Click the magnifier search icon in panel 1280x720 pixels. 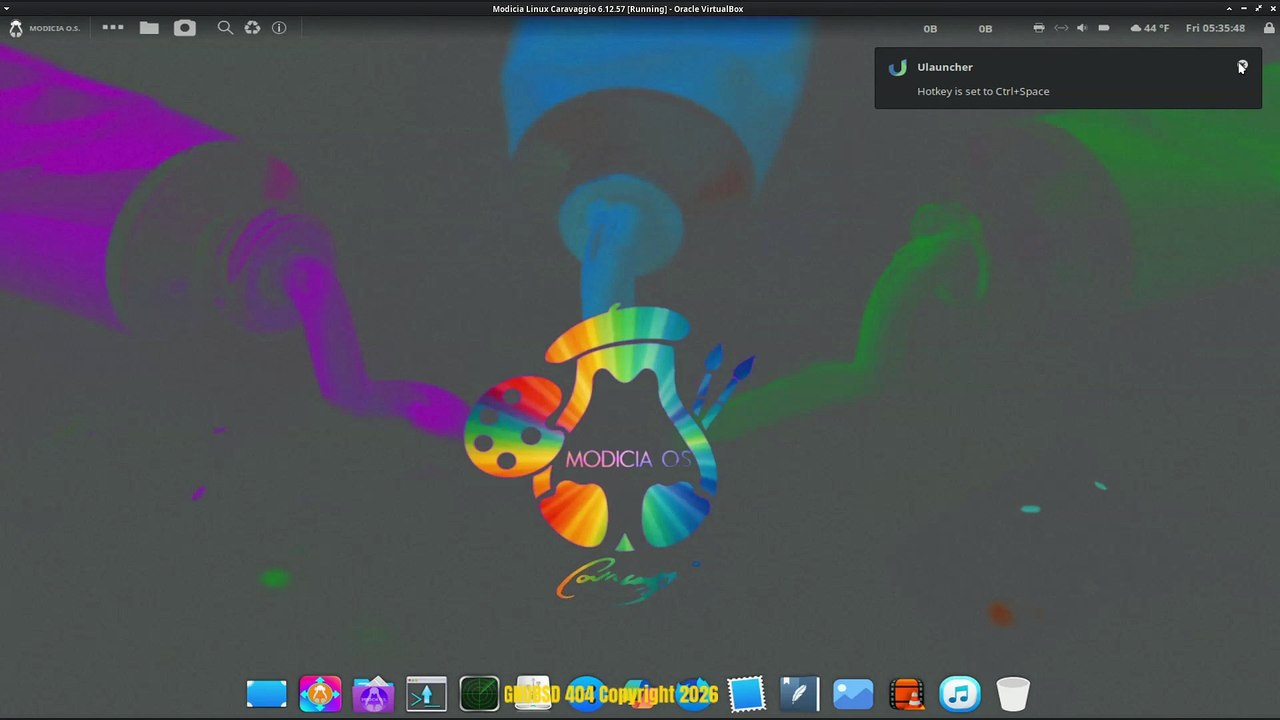pos(225,28)
